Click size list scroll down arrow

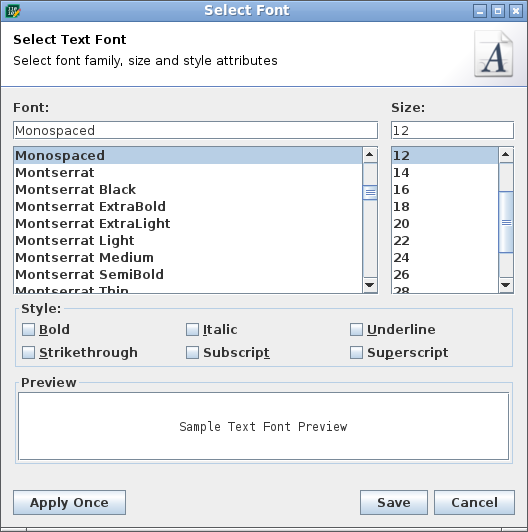tap(506, 285)
